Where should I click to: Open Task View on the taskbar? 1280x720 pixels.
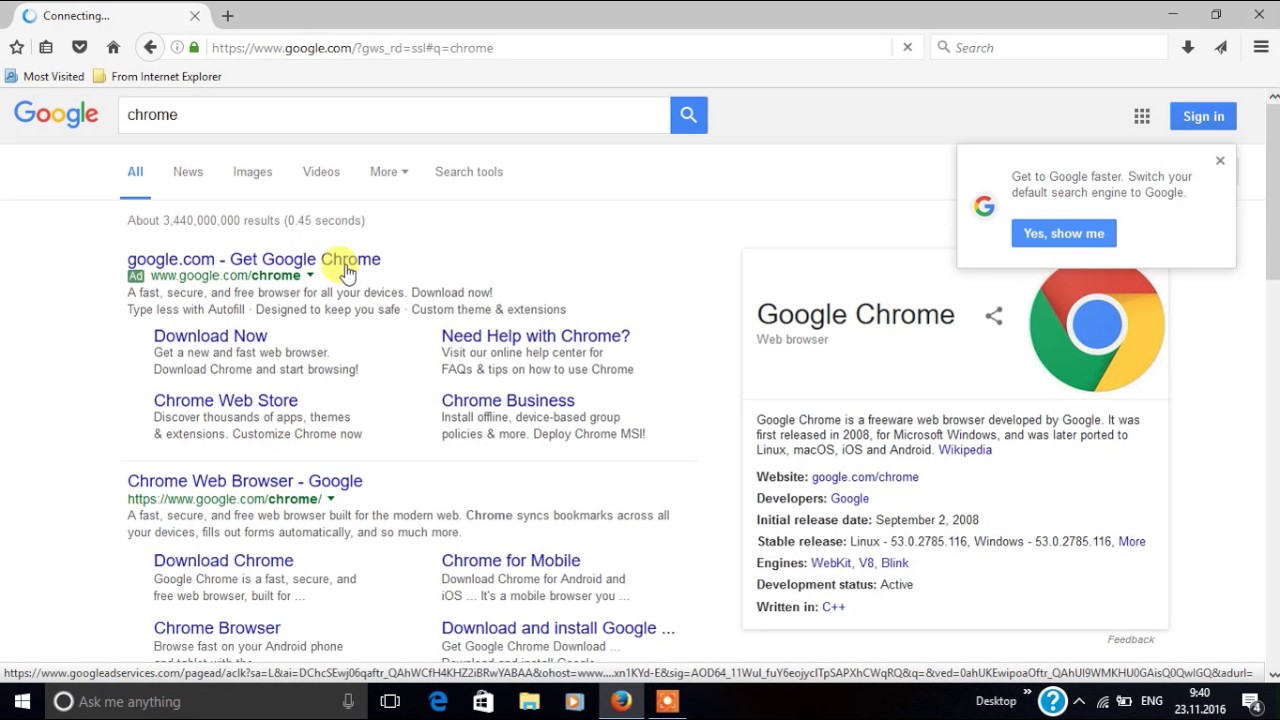coord(390,701)
